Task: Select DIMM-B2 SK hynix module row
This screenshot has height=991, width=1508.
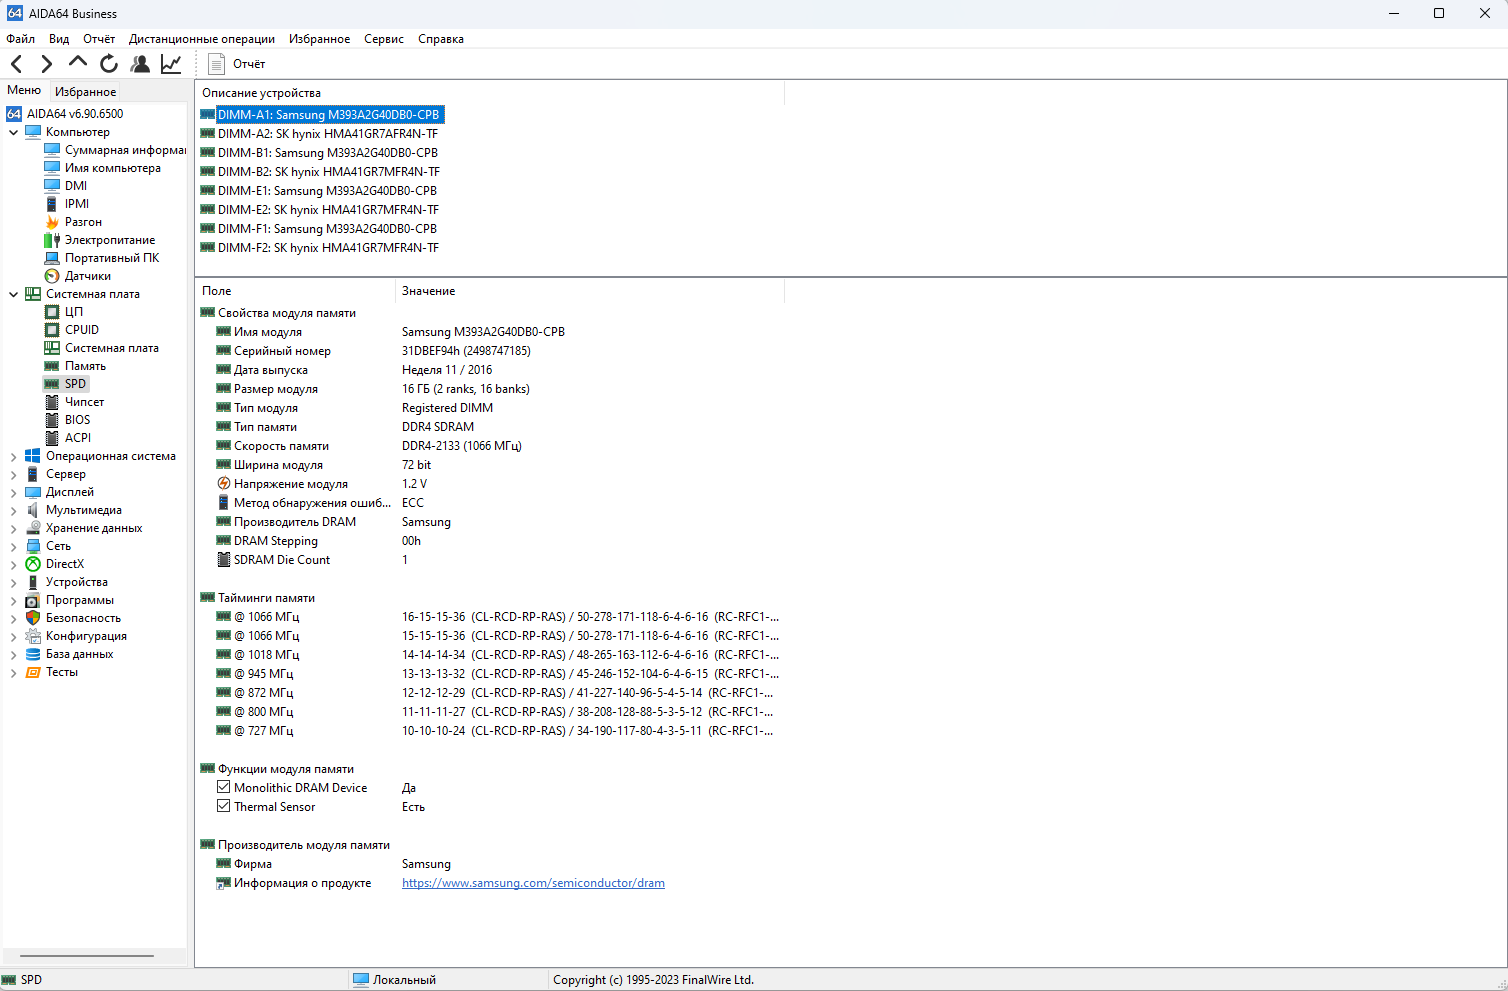Action: coord(320,172)
